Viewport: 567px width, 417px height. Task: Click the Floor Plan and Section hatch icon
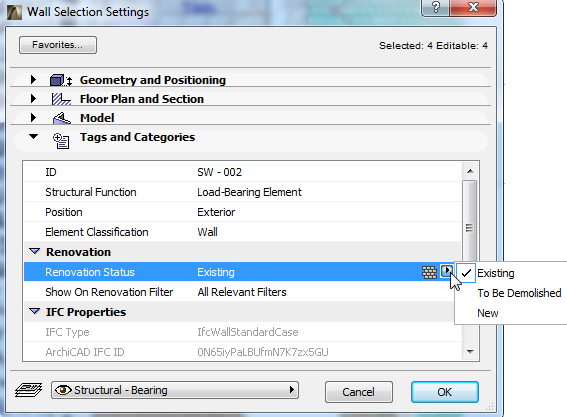pyautogui.click(x=61, y=99)
